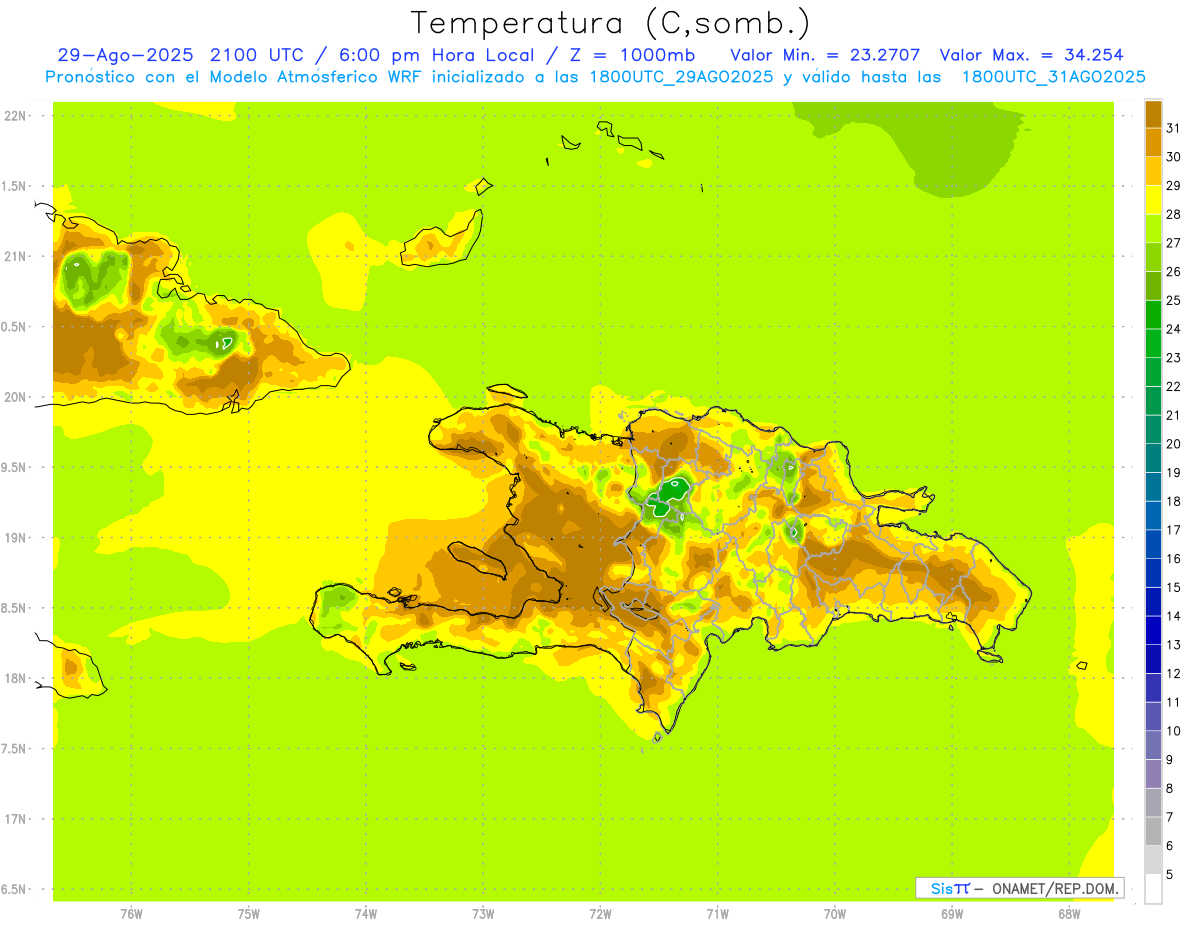This screenshot has width=1200, height=927.
Task: Click the green legend swatch between 23 and 24
Action: [1153, 343]
